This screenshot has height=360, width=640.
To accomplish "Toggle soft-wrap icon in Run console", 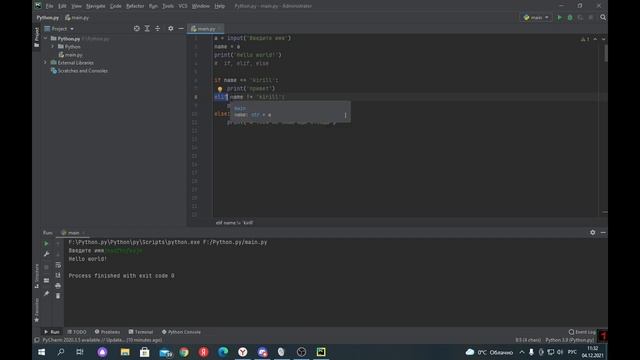I will coord(58,265).
